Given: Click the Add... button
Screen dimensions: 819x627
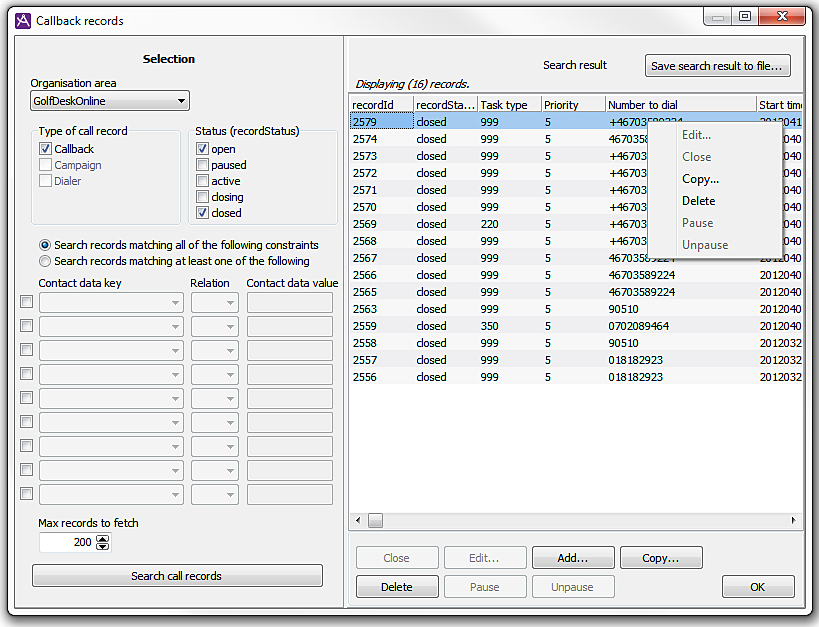Looking at the screenshot, I should 573,558.
